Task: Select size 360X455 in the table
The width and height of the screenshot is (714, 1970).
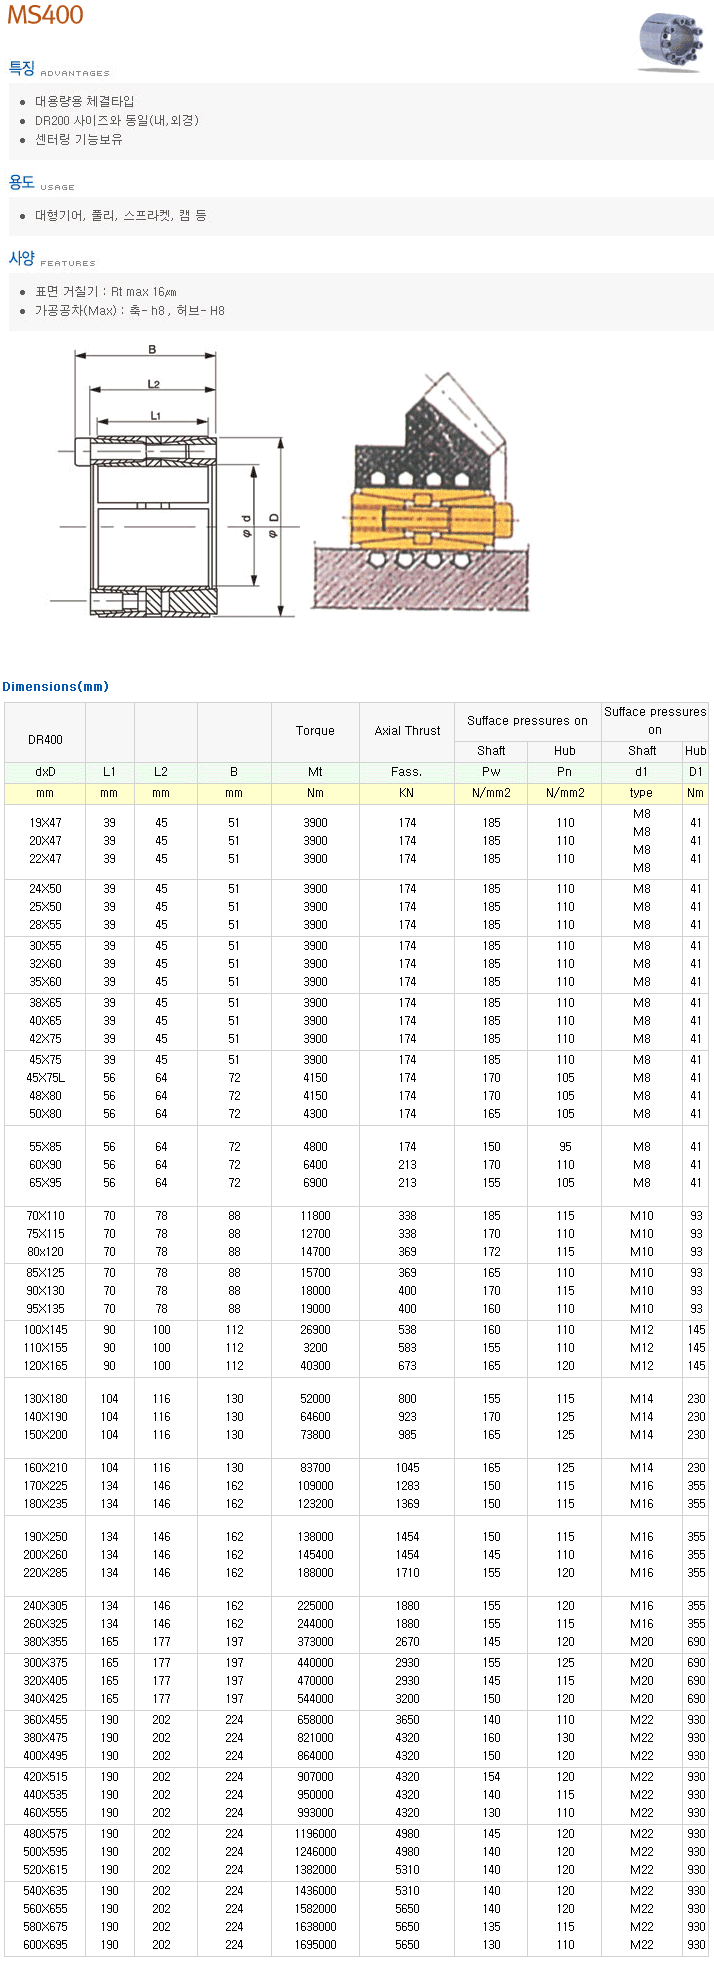Action: click(45, 1720)
